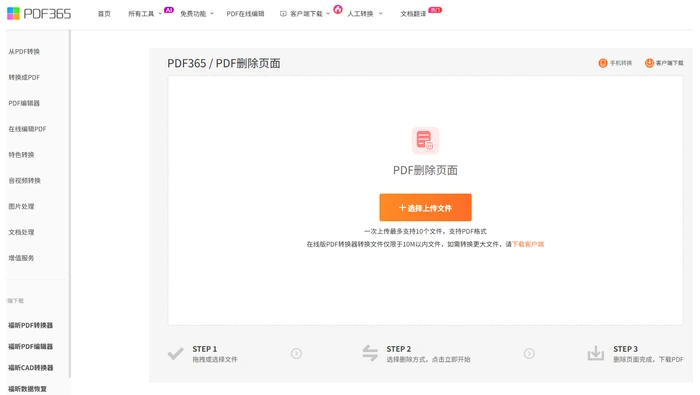Select 转换成PDF in the sidebar
This screenshot has width=700, height=395.
coord(24,77)
